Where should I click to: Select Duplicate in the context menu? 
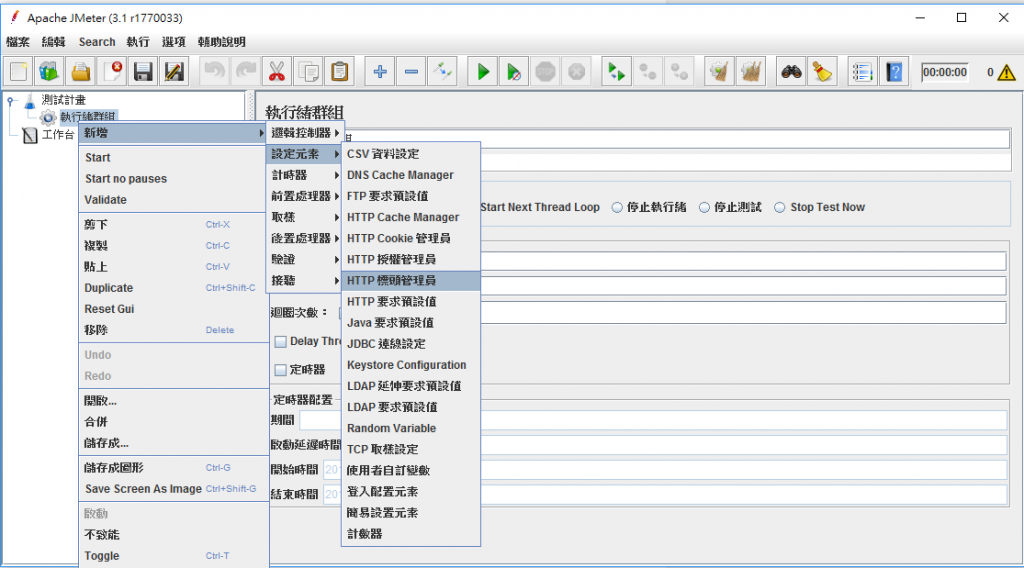click(173, 288)
